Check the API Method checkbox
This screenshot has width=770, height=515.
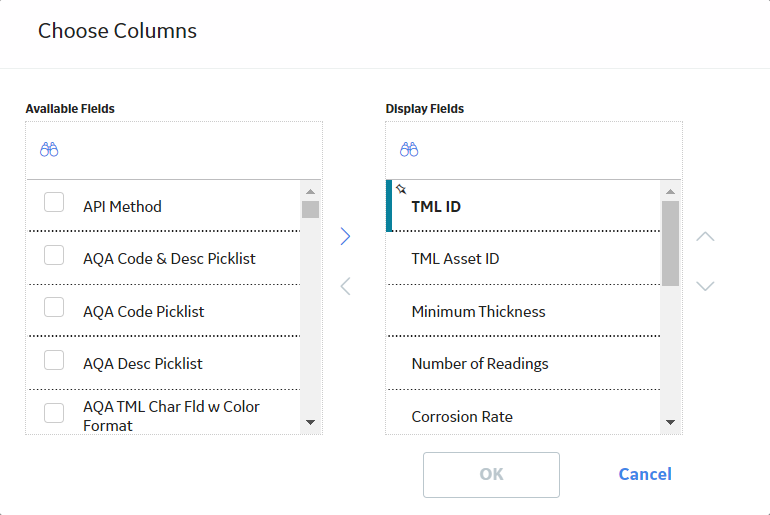(54, 202)
